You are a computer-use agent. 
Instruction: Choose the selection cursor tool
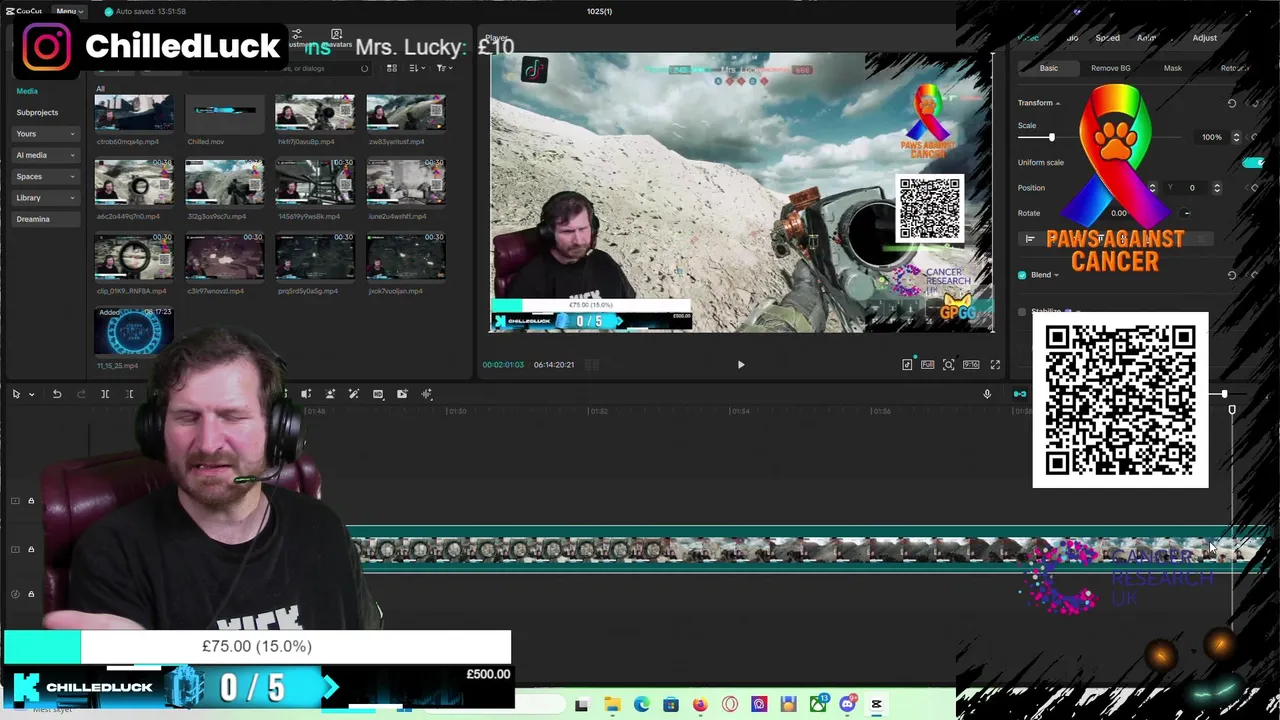coord(16,394)
